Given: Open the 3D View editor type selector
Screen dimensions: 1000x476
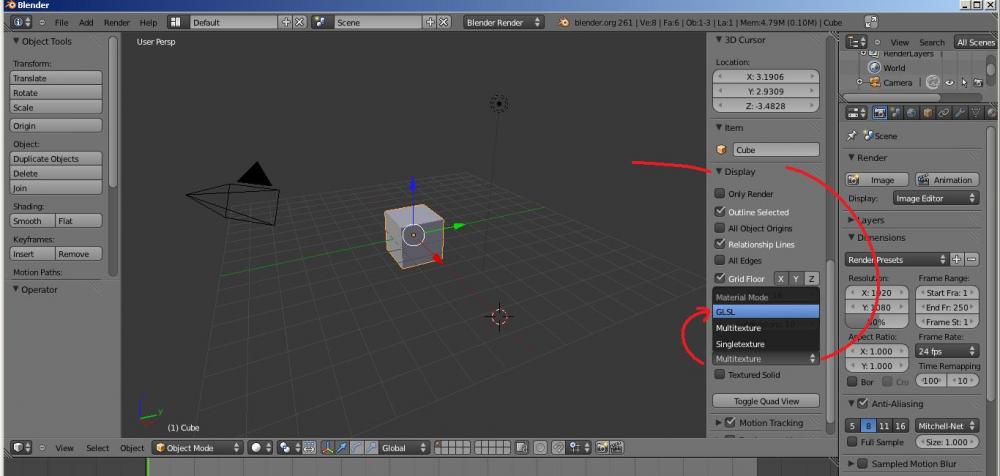Looking at the screenshot, I should (x=21, y=448).
